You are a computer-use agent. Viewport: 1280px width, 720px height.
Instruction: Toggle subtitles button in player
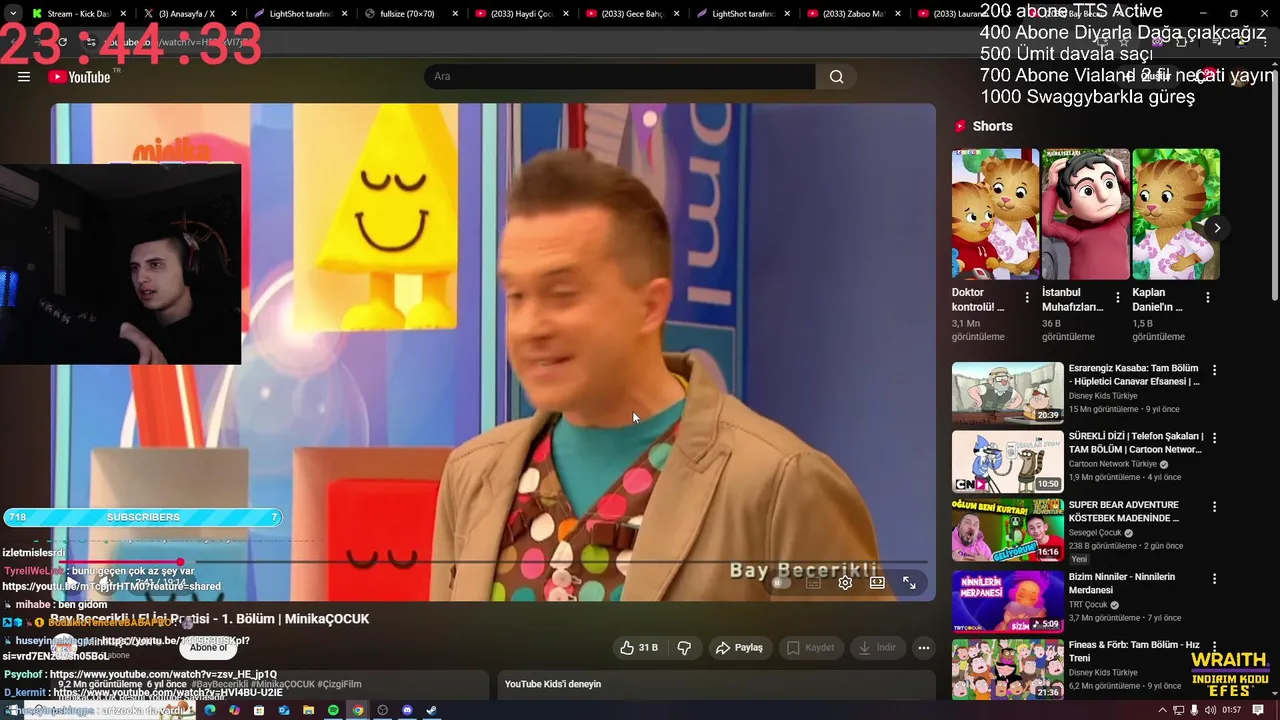pos(813,582)
